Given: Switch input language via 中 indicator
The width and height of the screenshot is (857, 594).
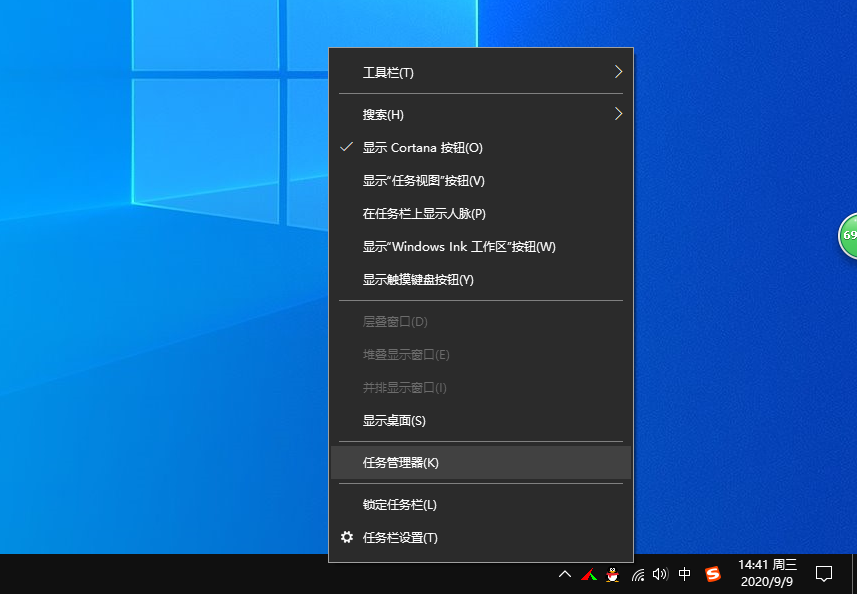Looking at the screenshot, I should click(684, 574).
